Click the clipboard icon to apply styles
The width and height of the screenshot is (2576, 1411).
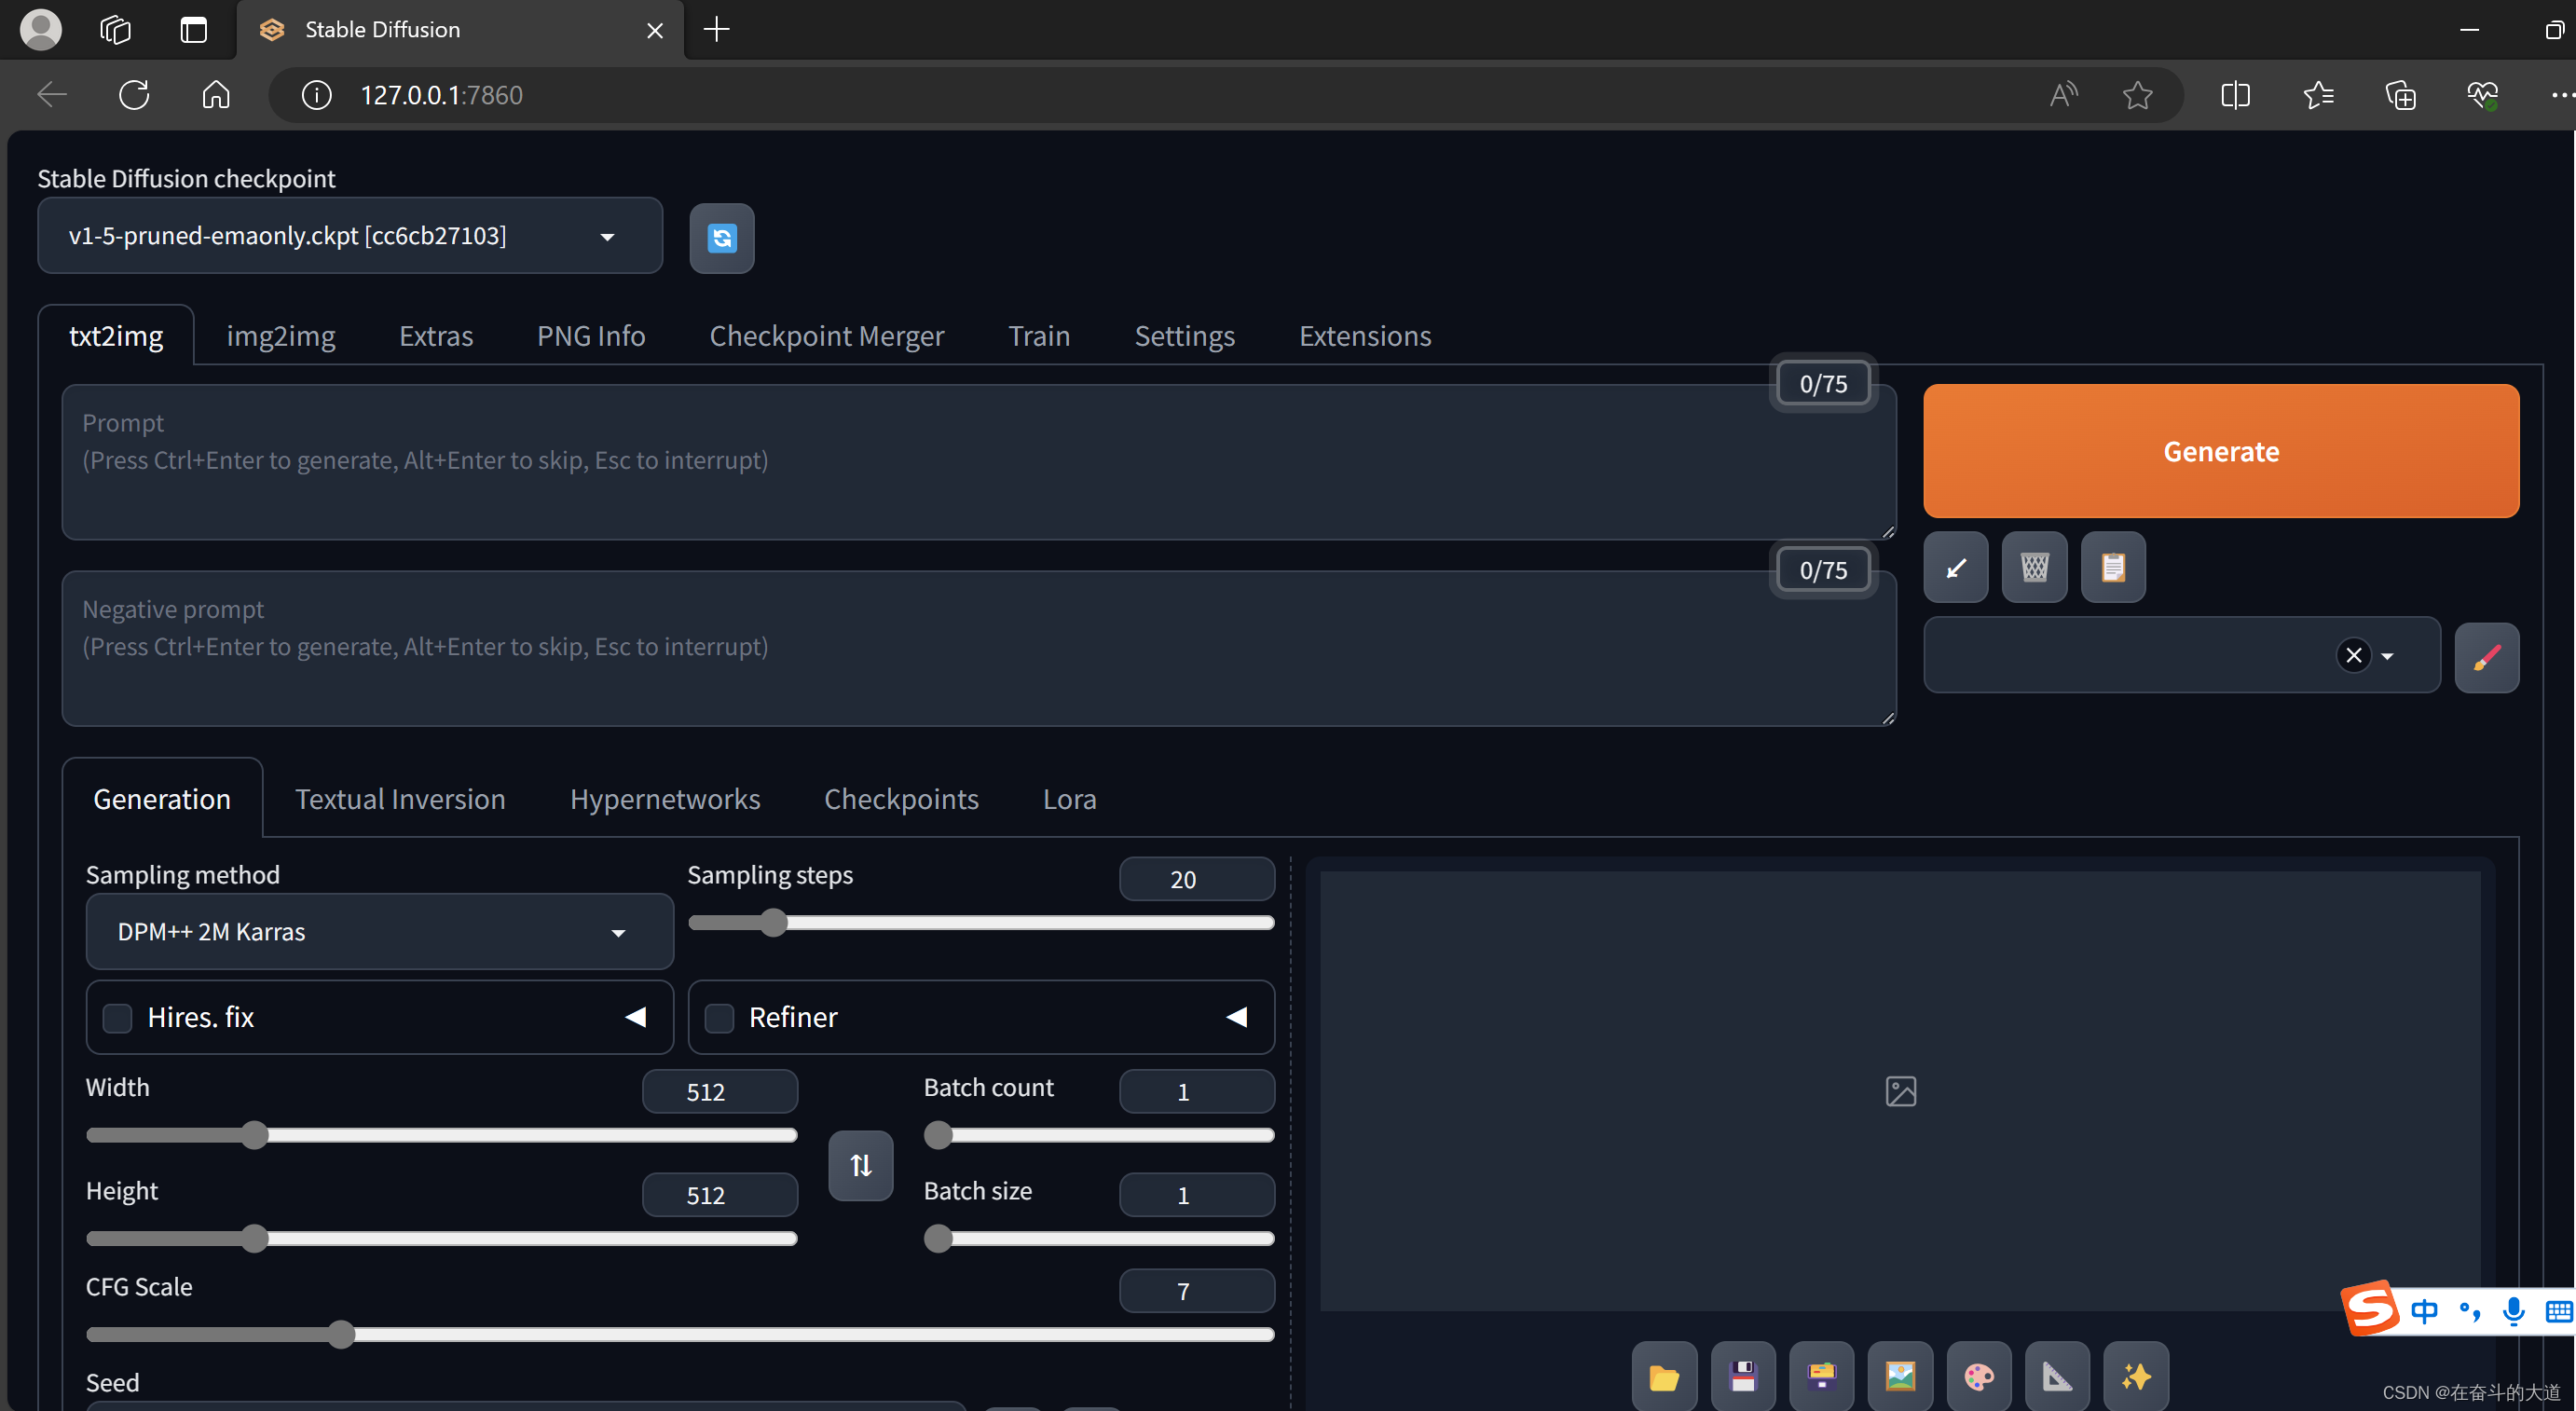tap(2112, 567)
